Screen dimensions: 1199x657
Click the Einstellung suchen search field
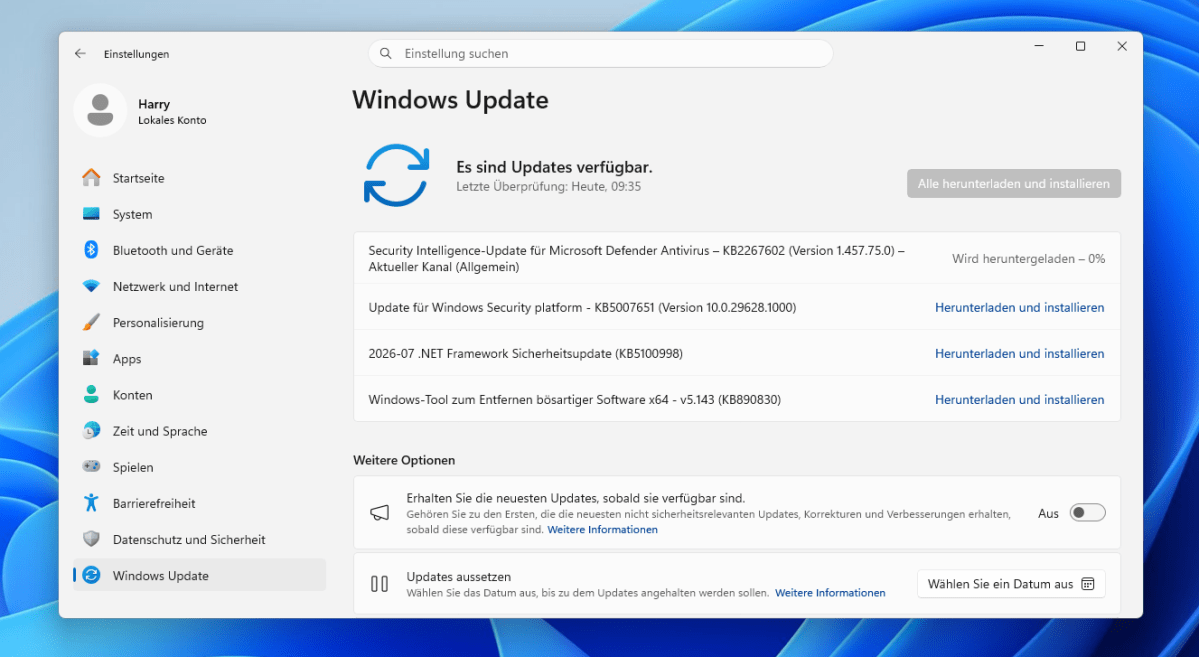pos(601,54)
